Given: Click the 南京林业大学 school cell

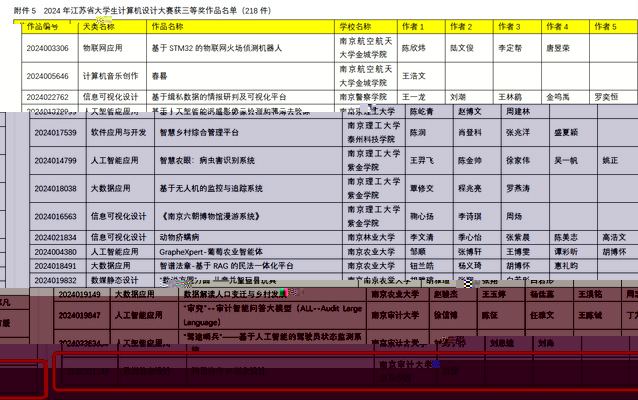Looking at the screenshot, I should [x=371, y=238].
